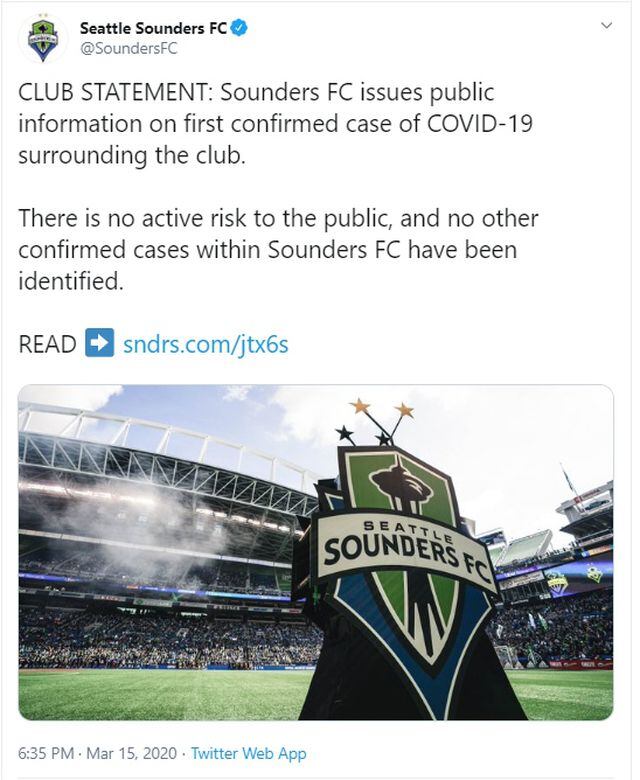
Task: Click the green grass field in the photo
Action: pos(150,693)
